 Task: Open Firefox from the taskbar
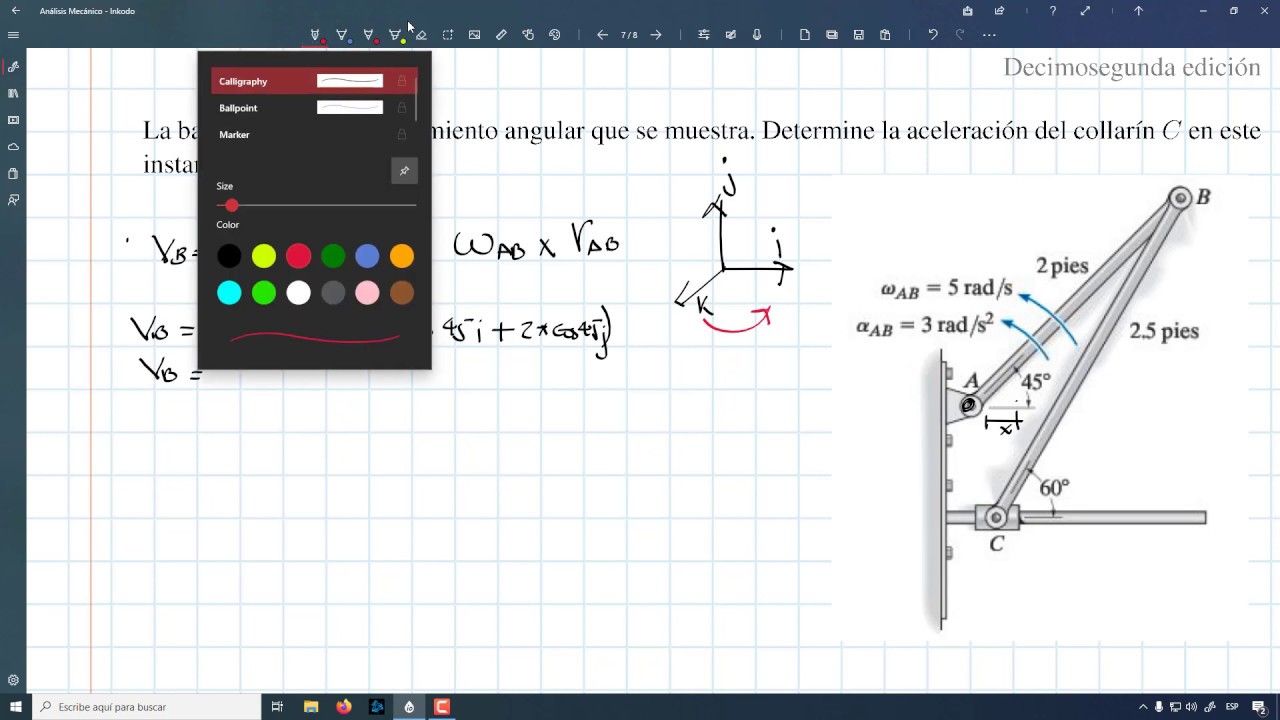coord(344,707)
